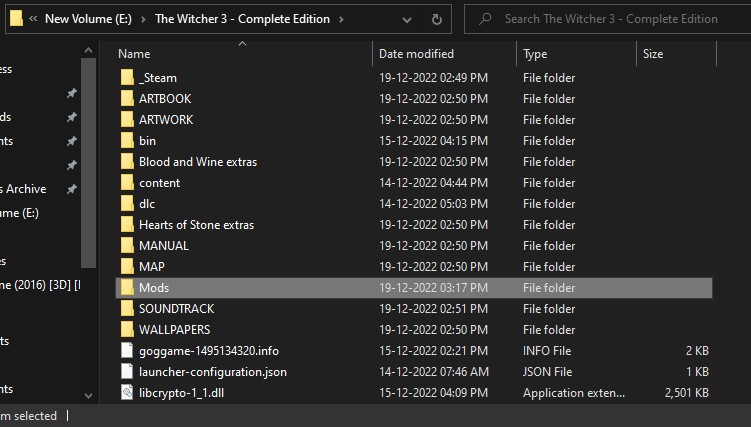The image size is (751, 427).
Task: Click the ARTWORK folder icon
Action: point(127,120)
